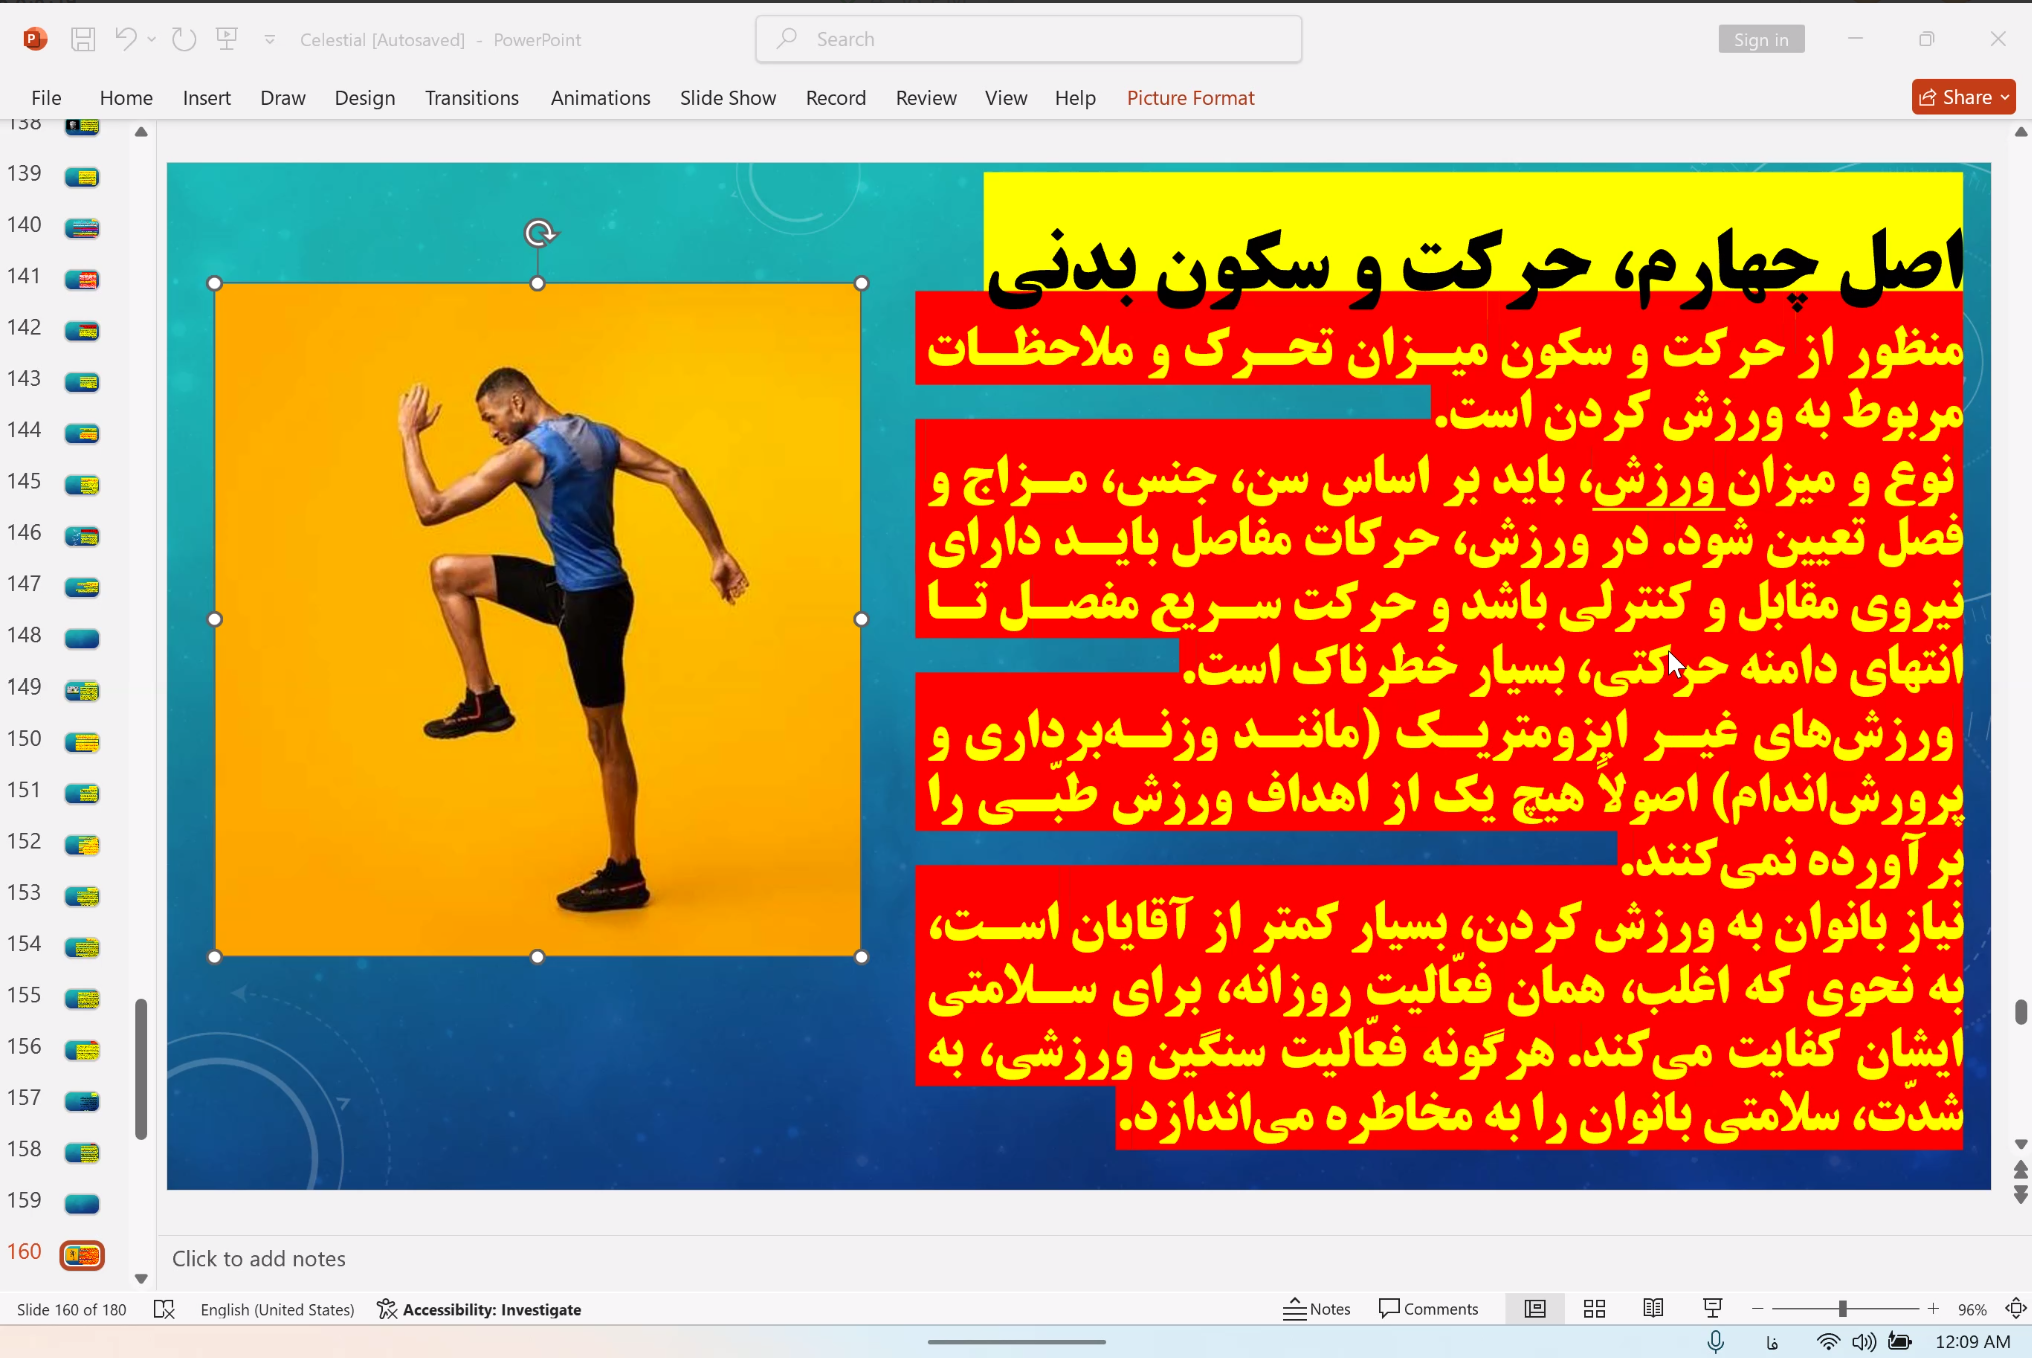
Task: Click the Save icon in title bar
Action: coord(83,39)
